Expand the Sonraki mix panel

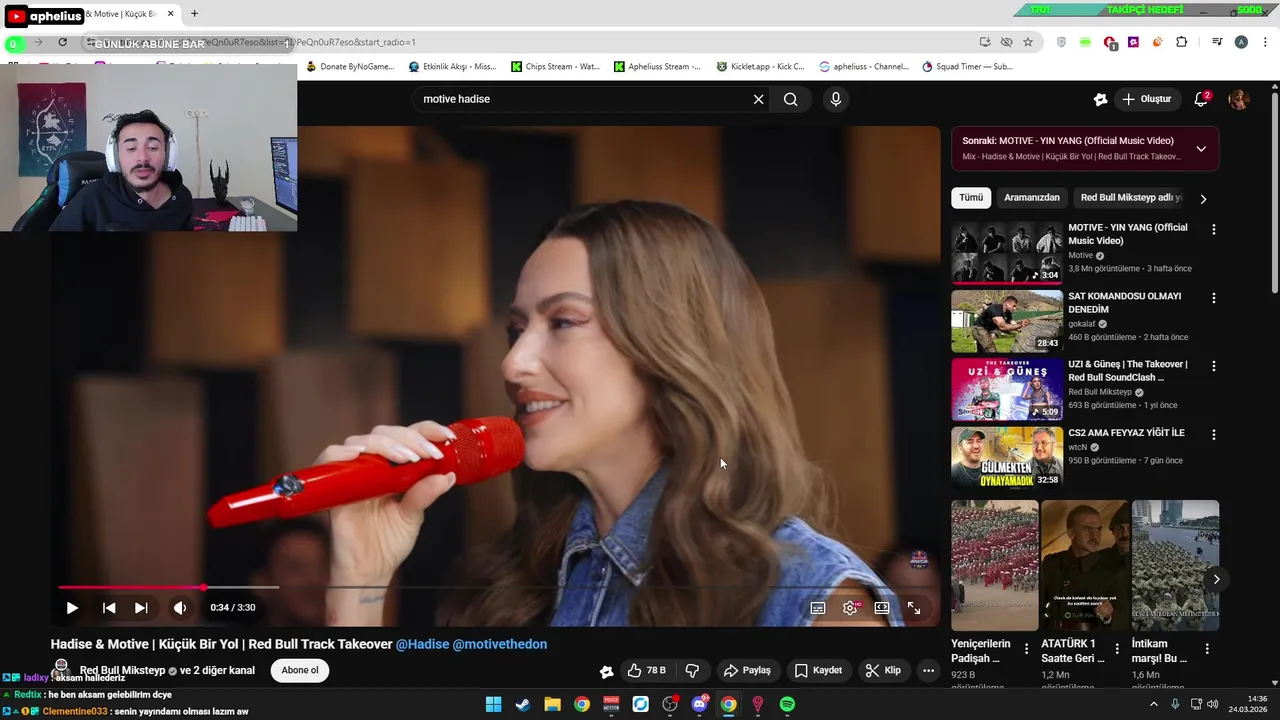point(1201,149)
